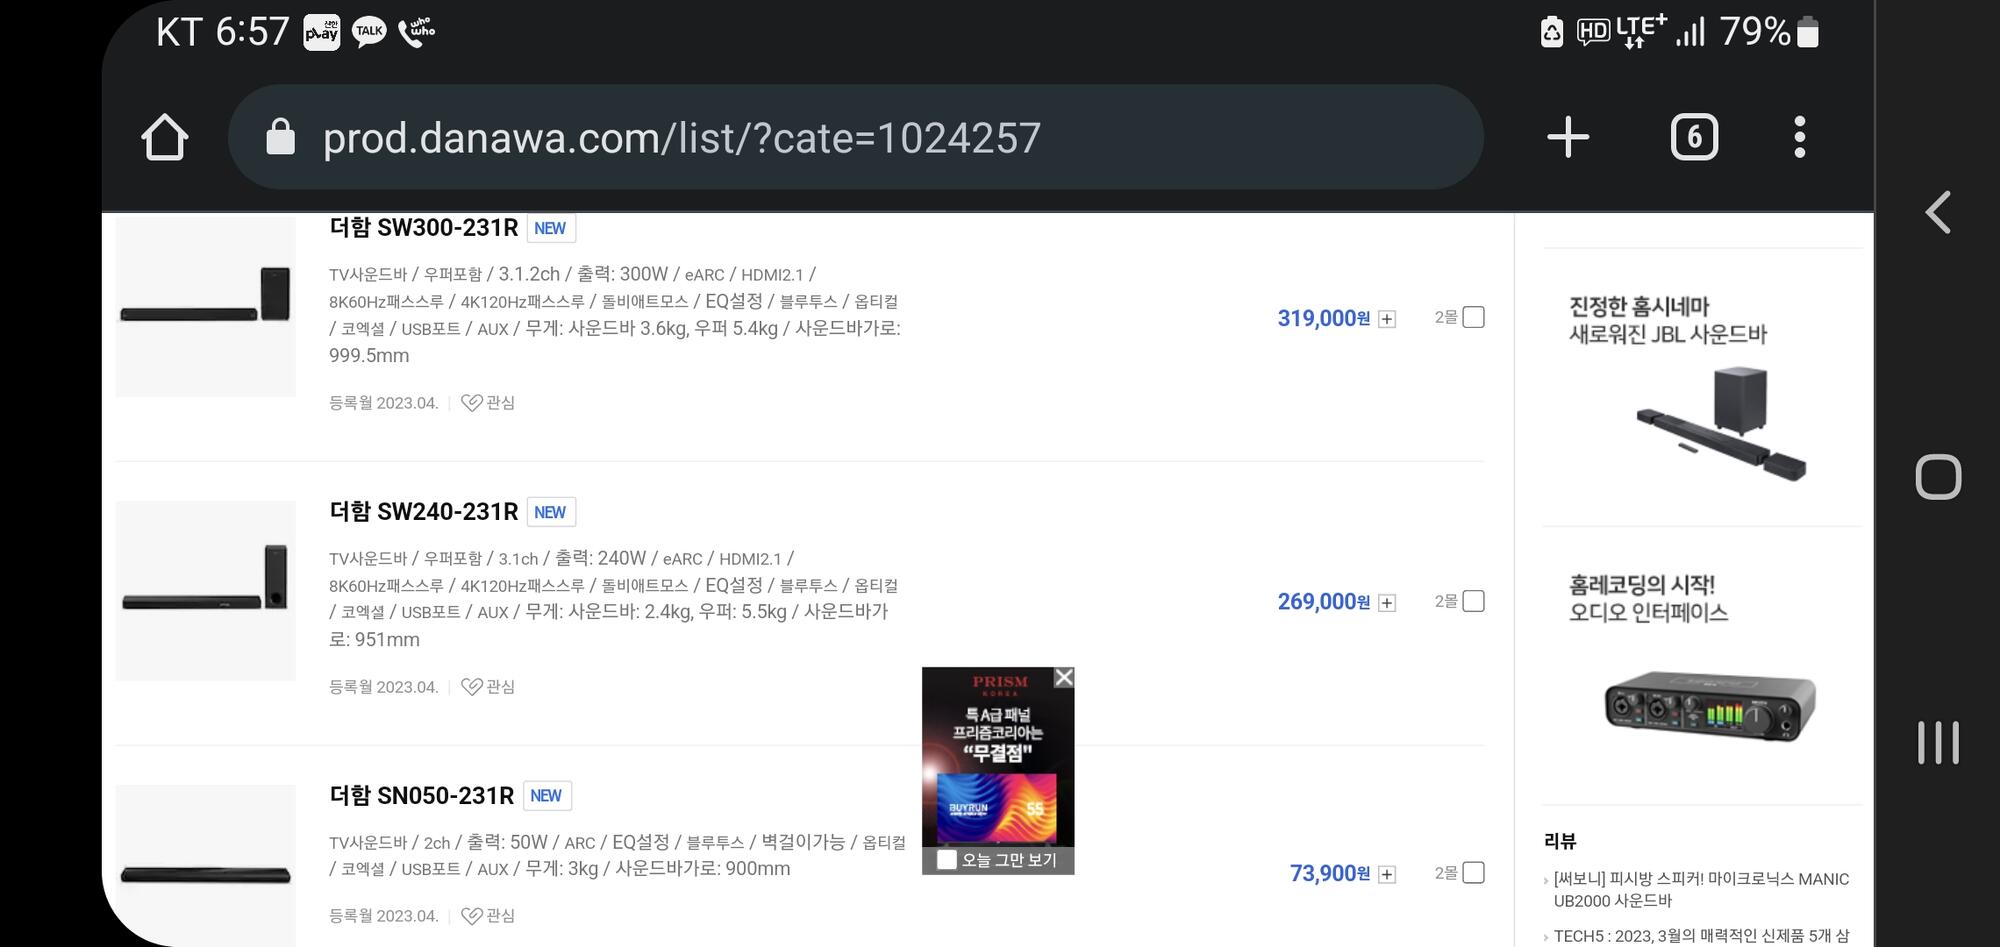Open the SN050-231R soundbar thumbnail

[x=206, y=866]
